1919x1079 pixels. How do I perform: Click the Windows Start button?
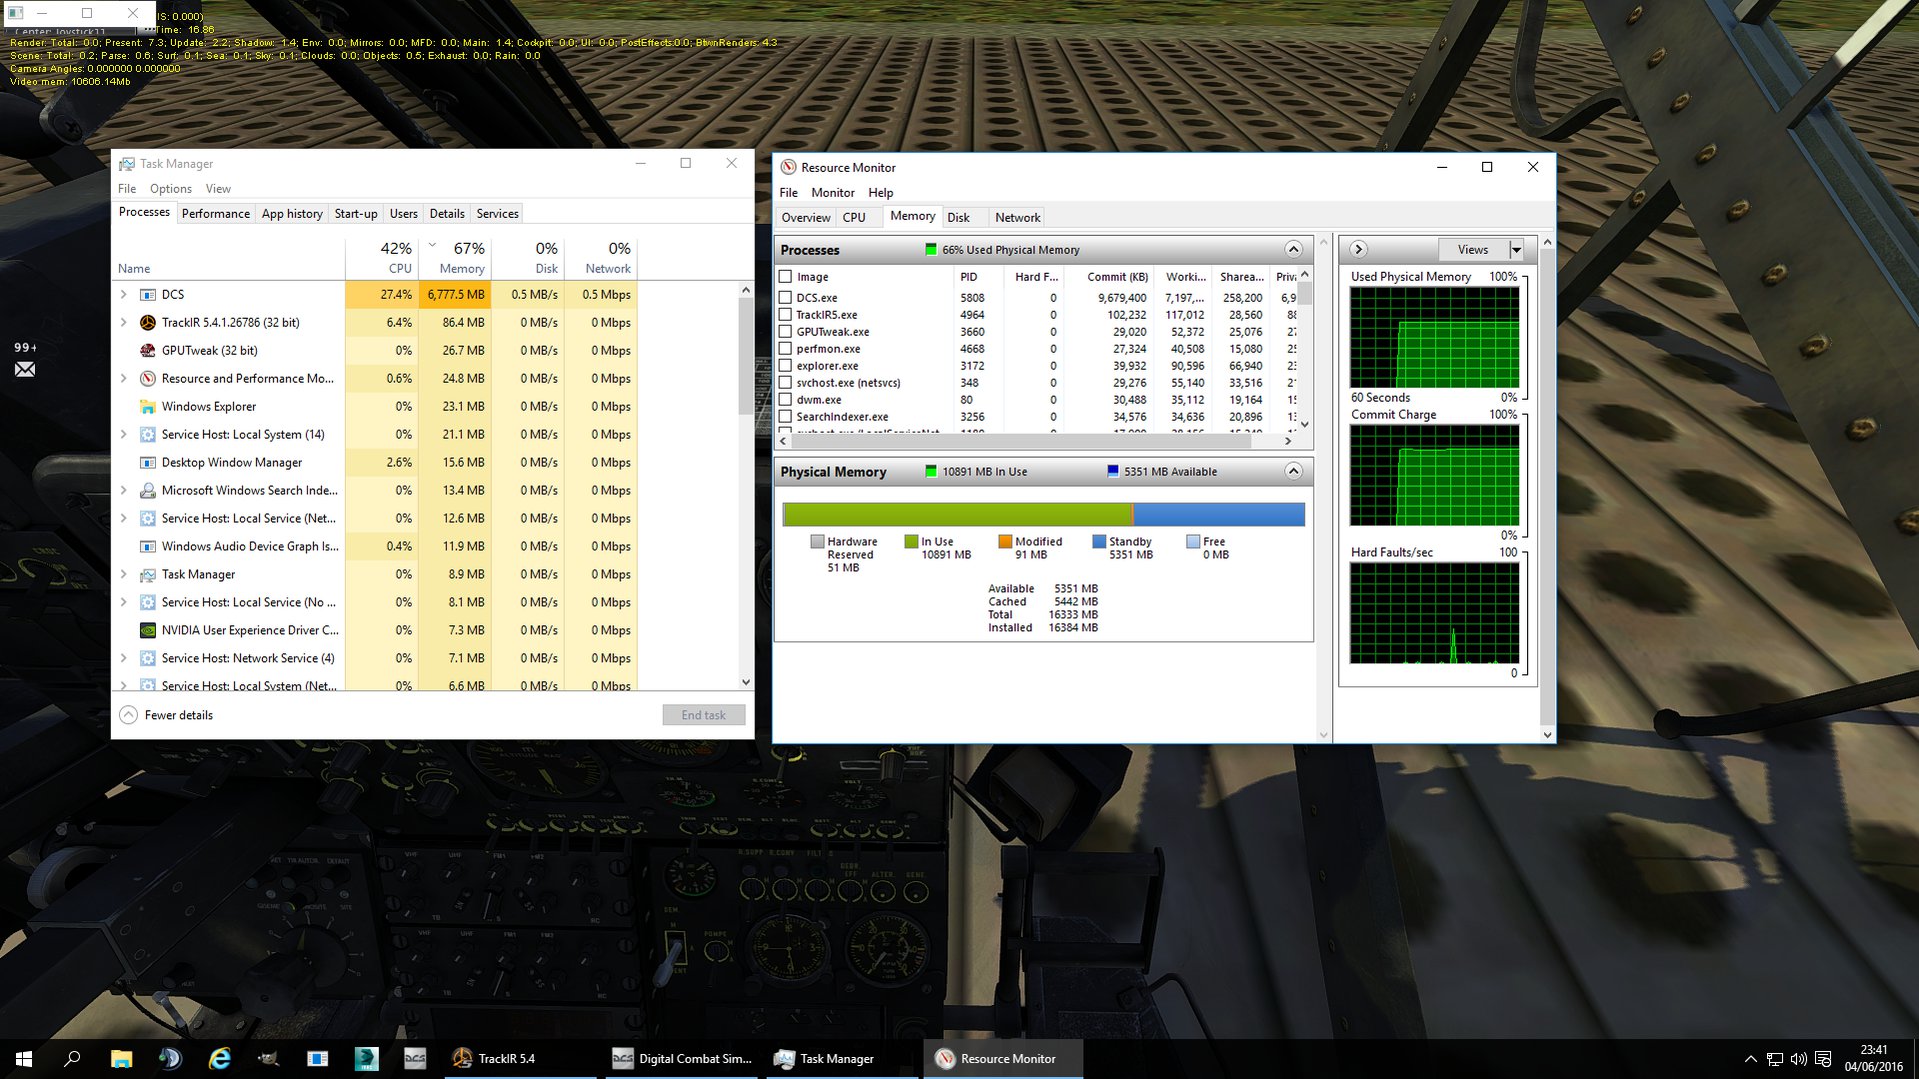click(24, 1058)
